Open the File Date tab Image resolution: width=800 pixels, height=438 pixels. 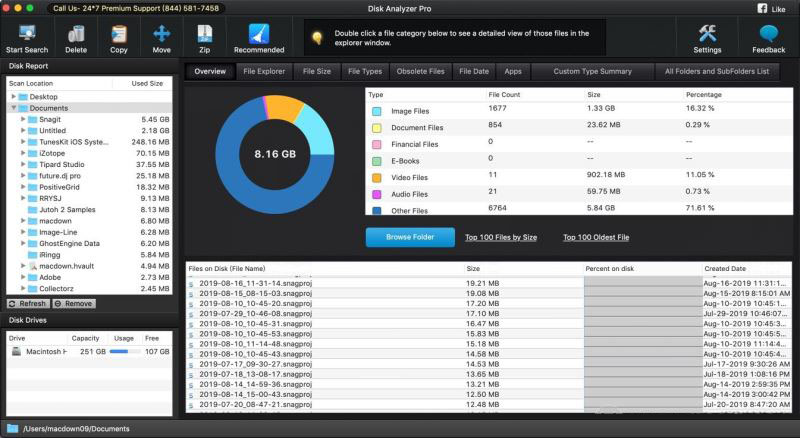click(474, 71)
